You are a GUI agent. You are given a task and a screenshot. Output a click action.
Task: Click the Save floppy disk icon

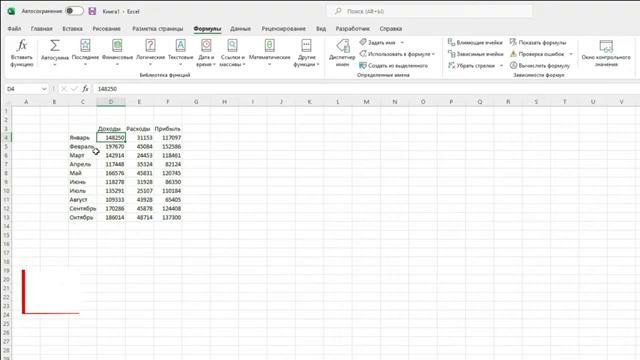click(92, 11)
